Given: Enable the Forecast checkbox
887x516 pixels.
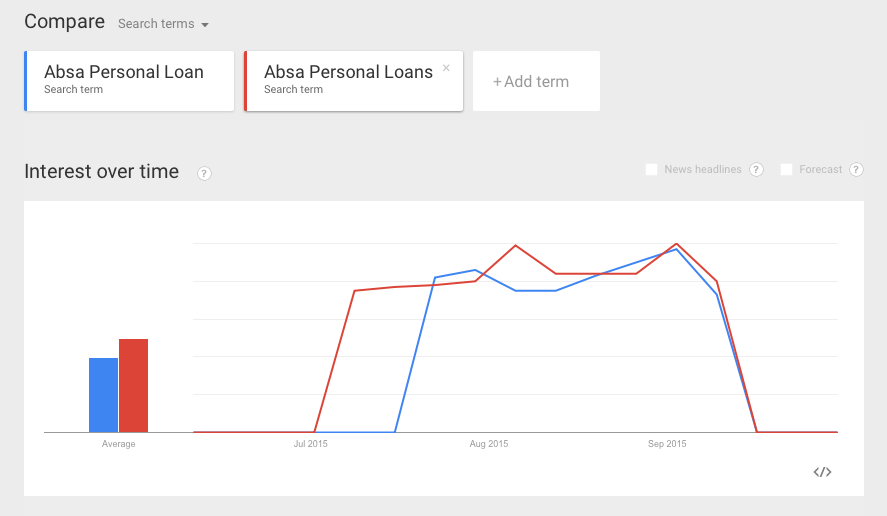Looking at the screenshot, I should [787, 170].
